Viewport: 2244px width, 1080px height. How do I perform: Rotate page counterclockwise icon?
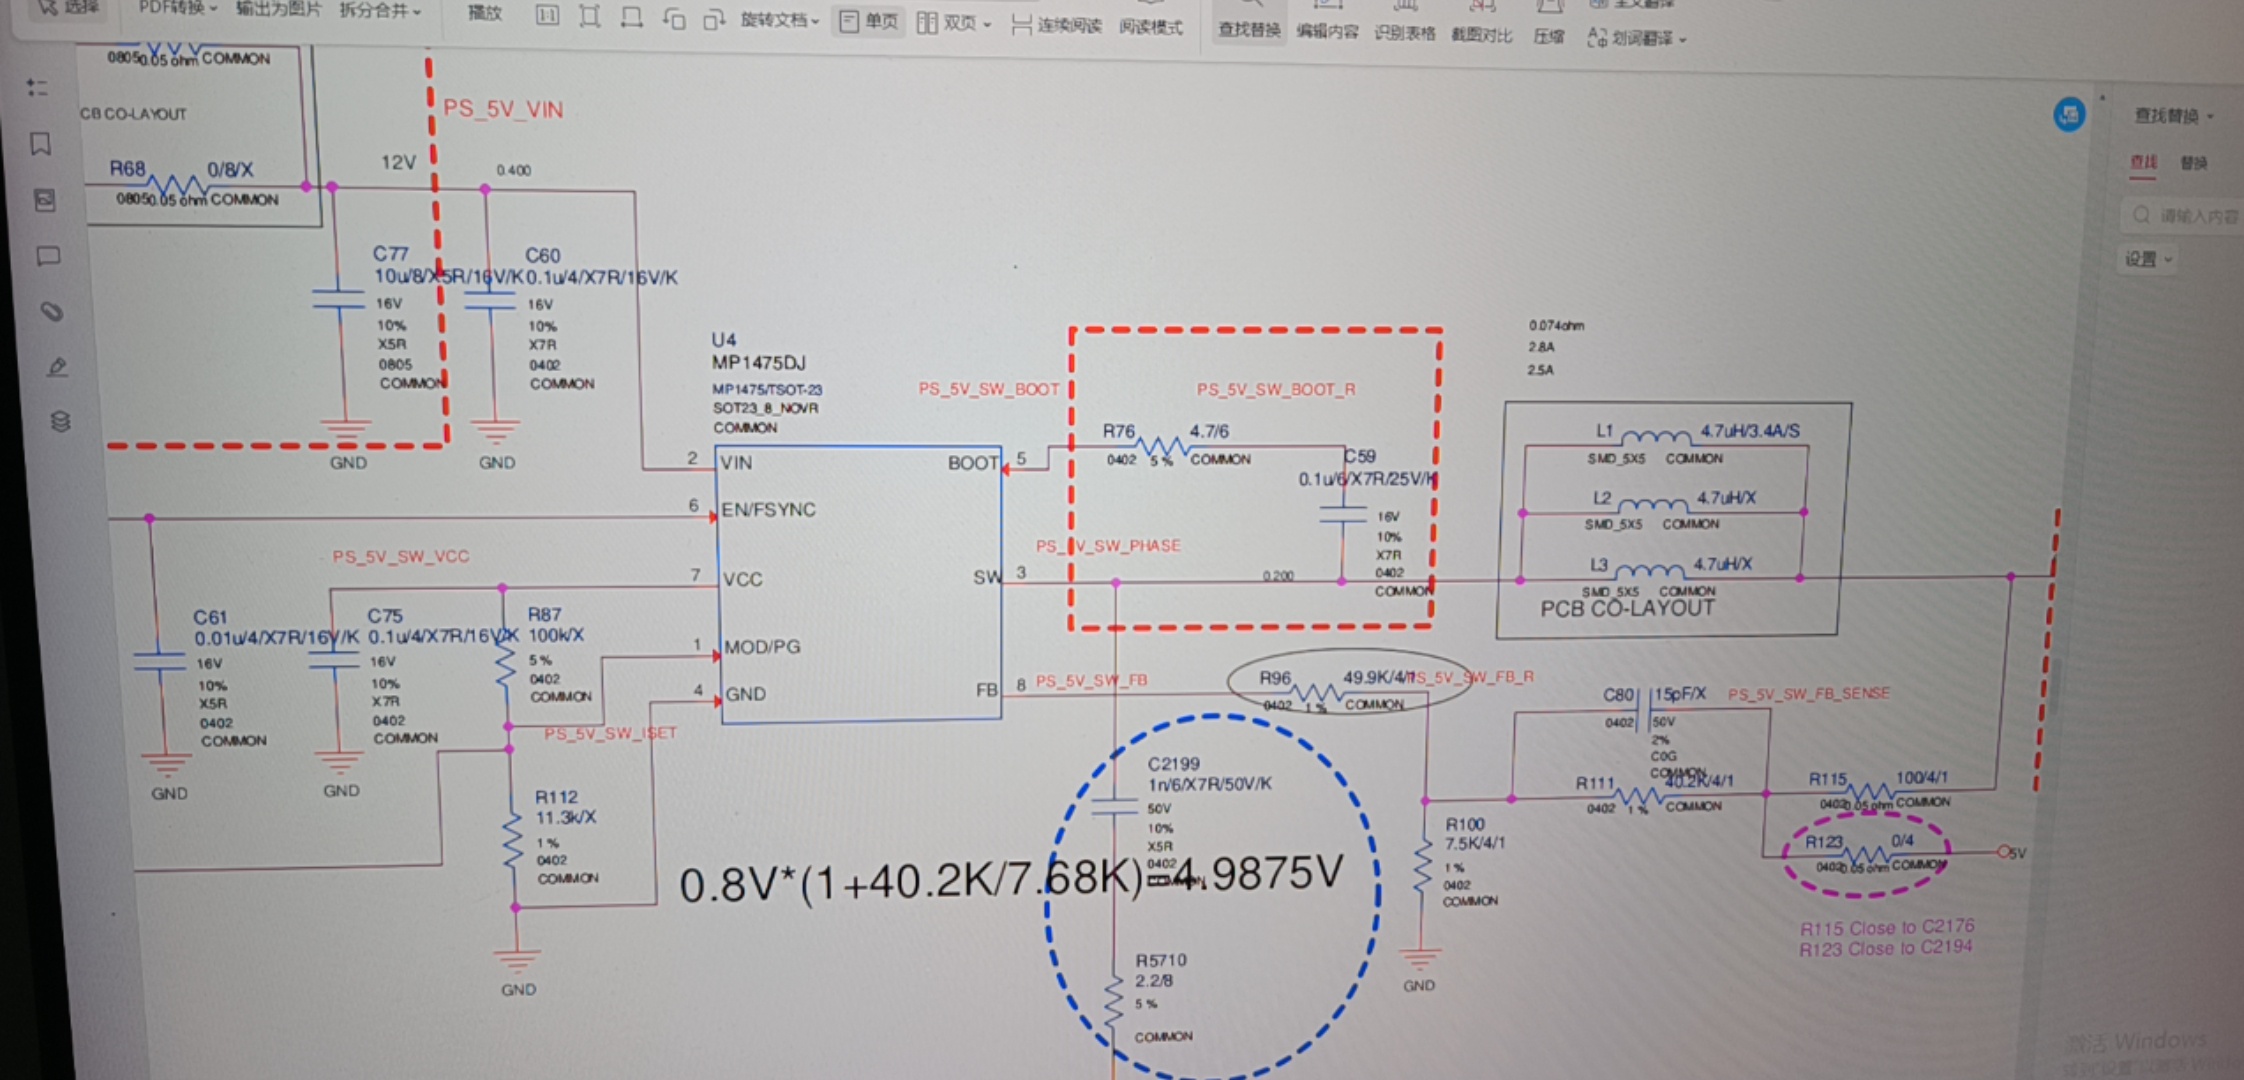click(x=673, y=18)
